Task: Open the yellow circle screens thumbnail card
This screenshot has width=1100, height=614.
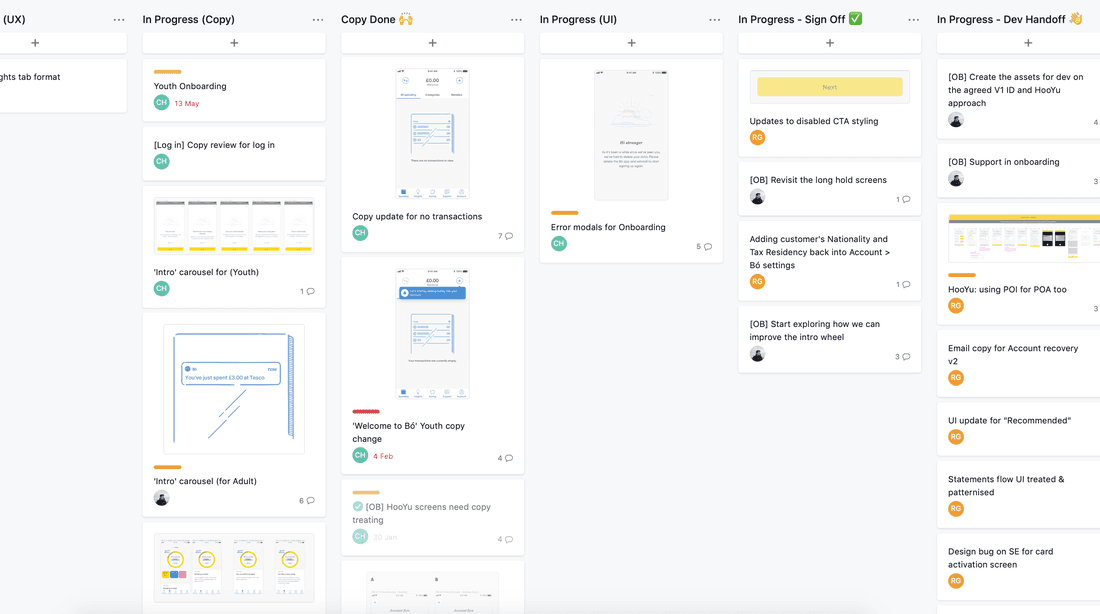Action: tap(234, 568)
